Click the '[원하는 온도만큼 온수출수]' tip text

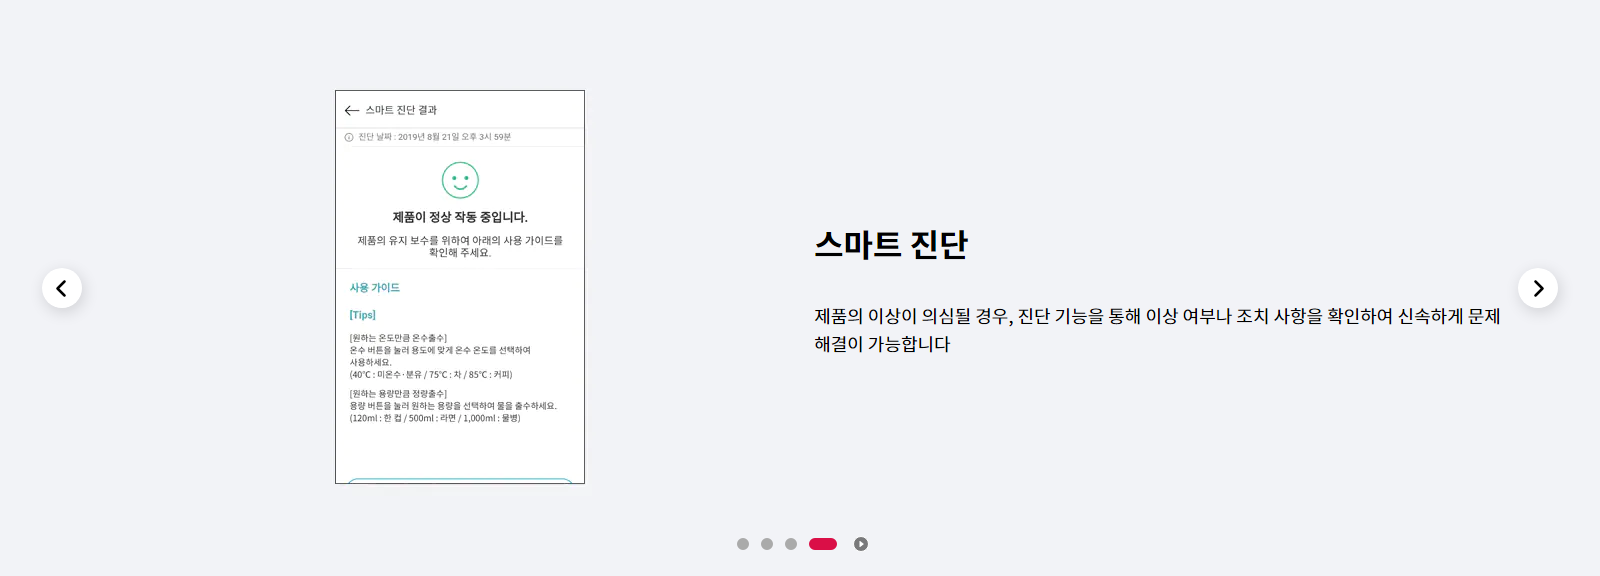click(398, 338)
